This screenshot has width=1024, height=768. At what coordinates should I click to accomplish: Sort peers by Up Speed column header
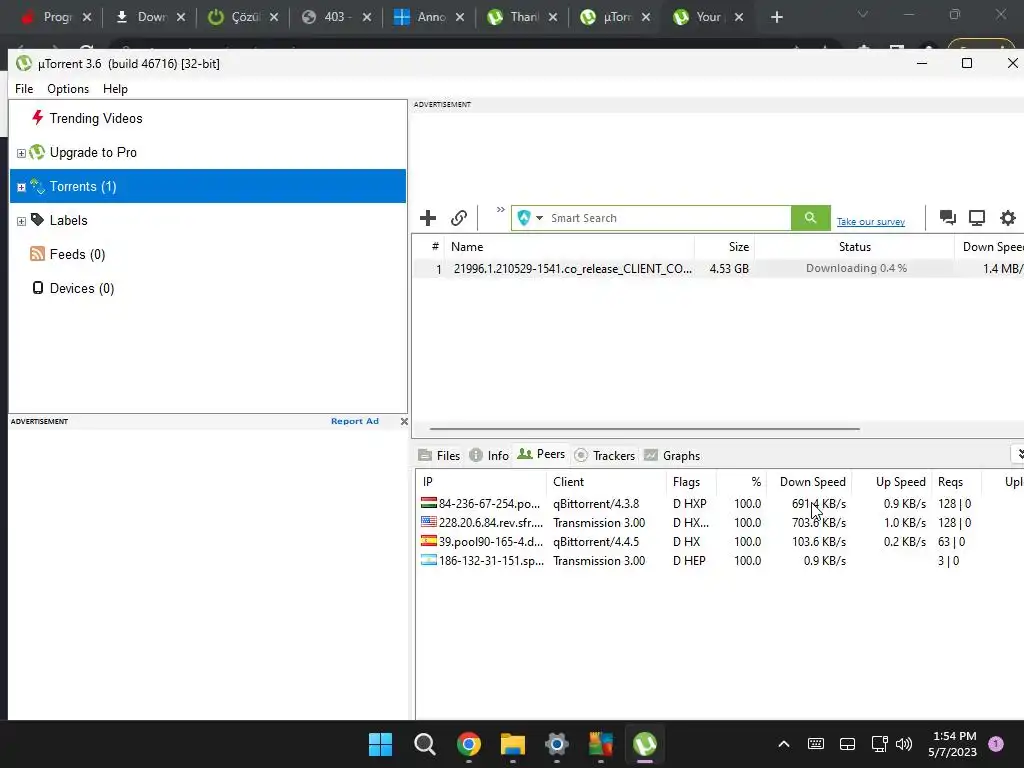tap(891, 482)
